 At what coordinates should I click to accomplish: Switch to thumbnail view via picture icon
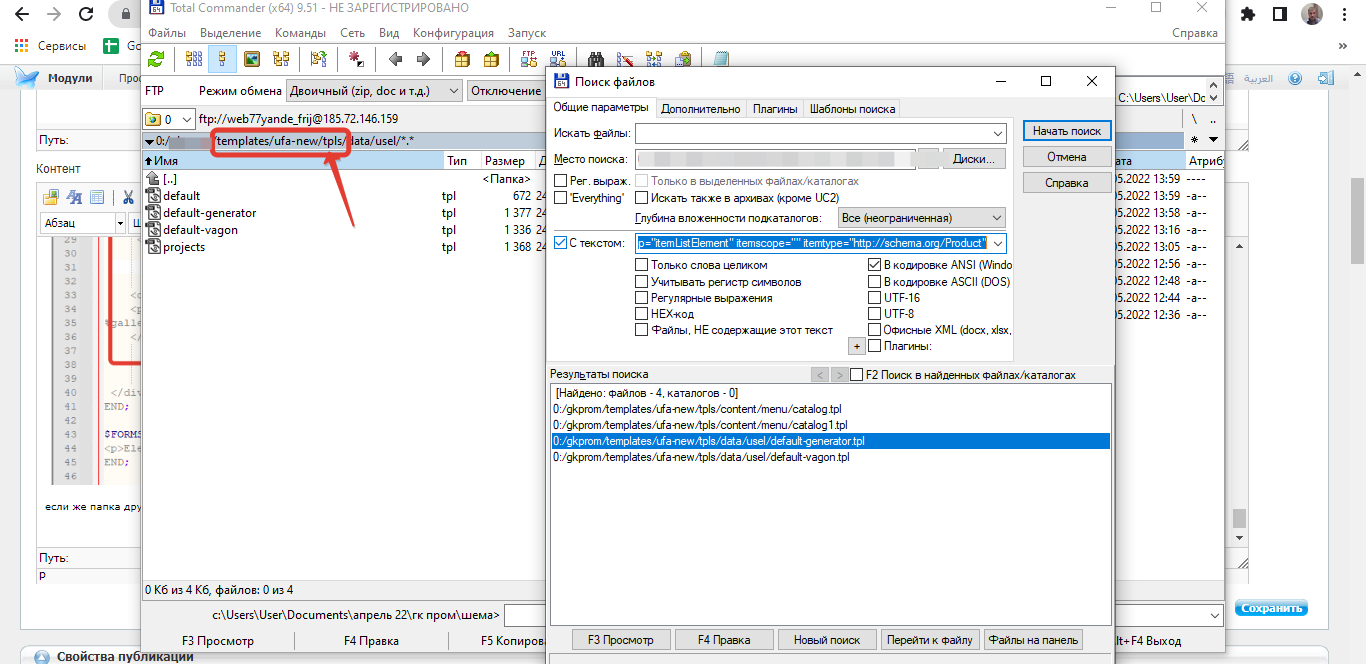(251, 59)
